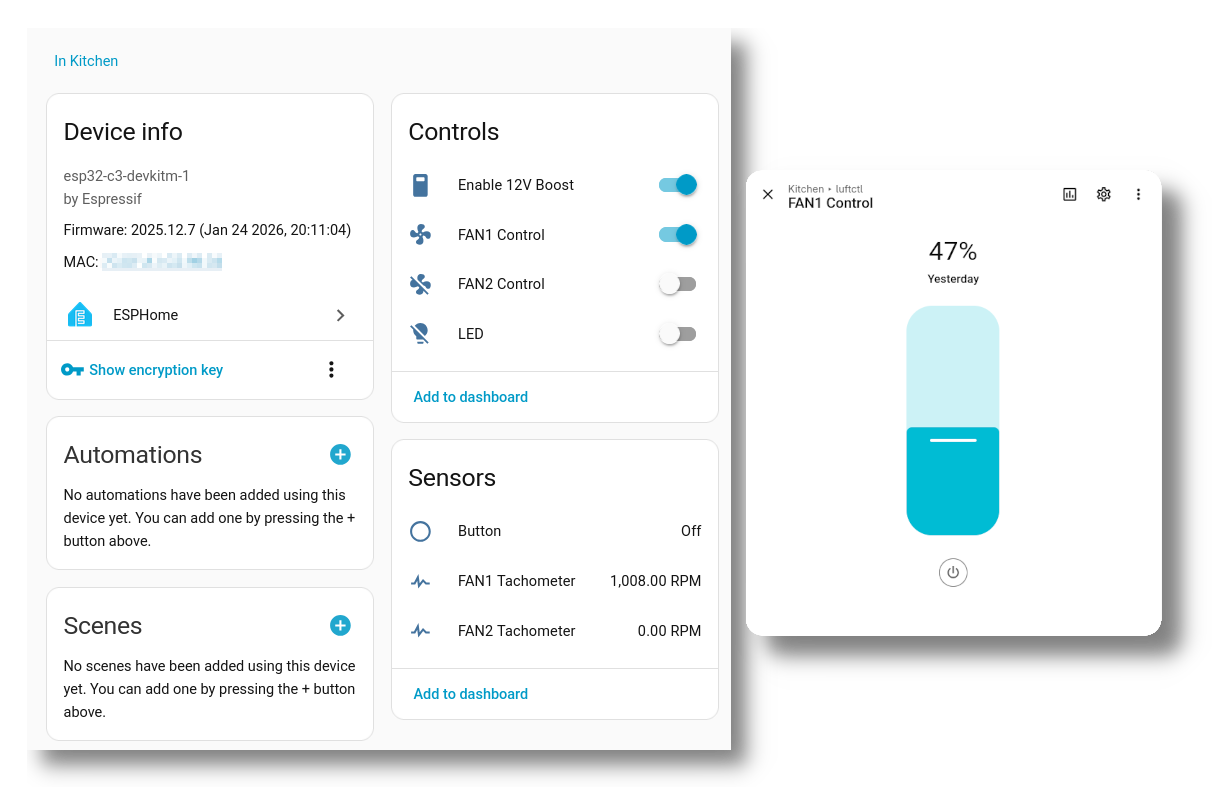
Task: Expand ESPHome entry using chevron arrow
Action: 340,315
